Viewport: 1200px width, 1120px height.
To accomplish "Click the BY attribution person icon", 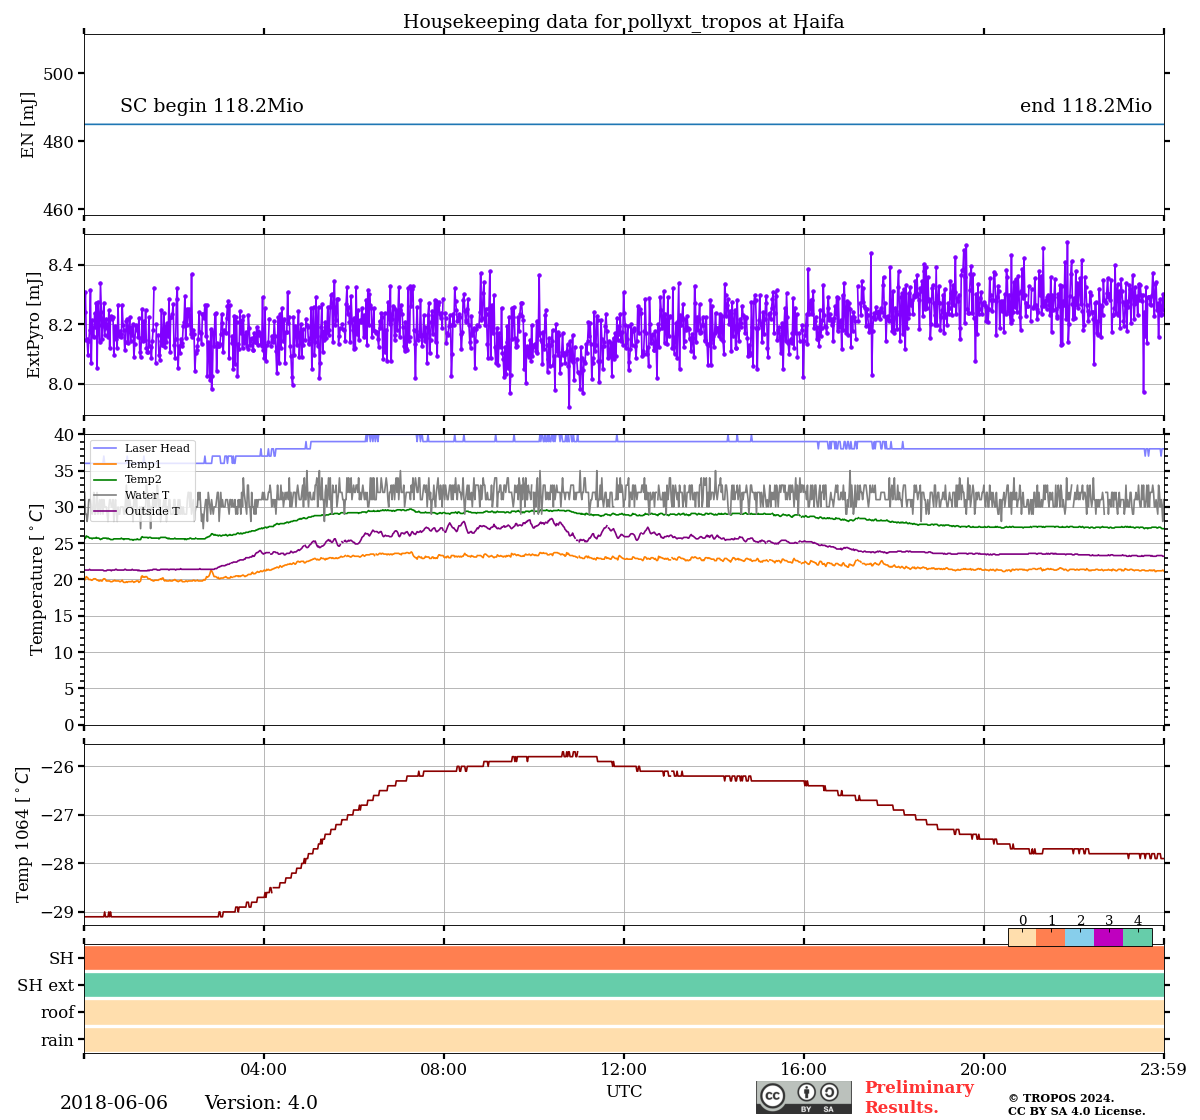I will (x=806, y=1092).
